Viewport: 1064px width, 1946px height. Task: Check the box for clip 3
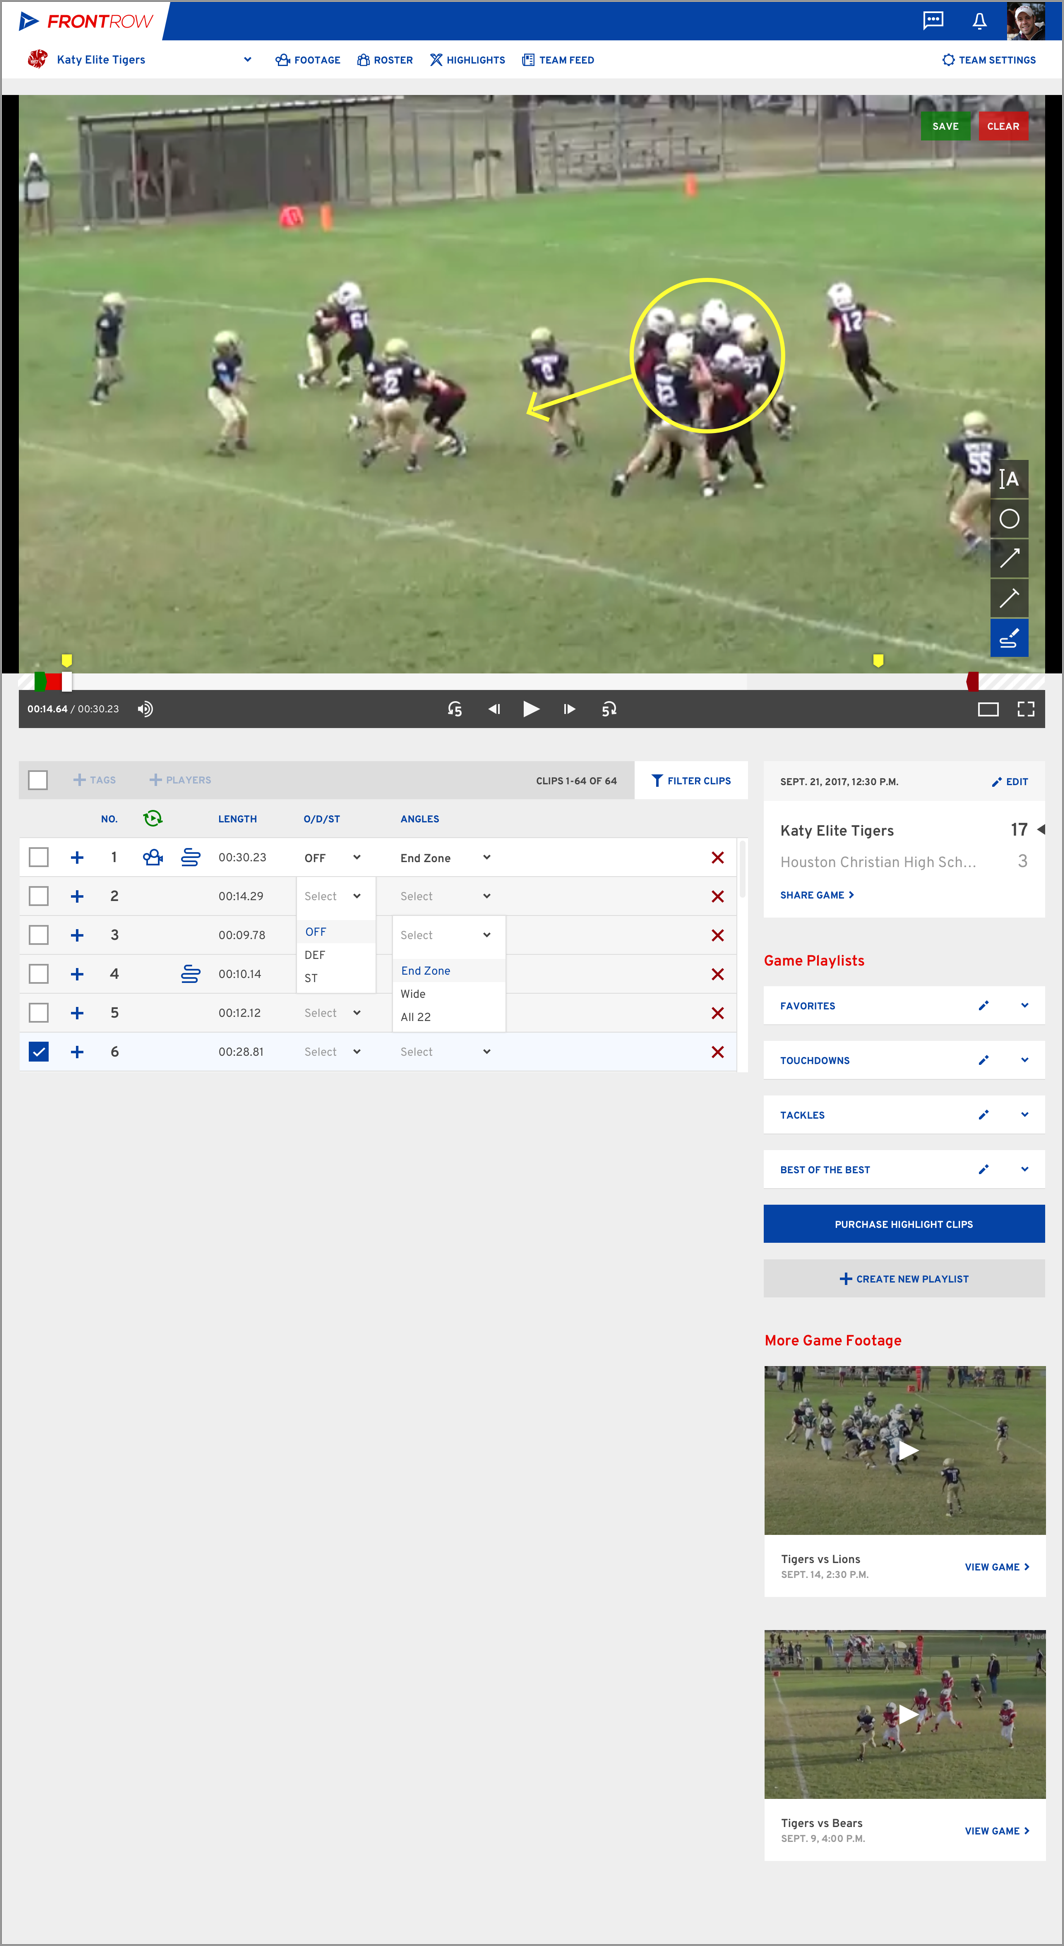[38, 935]
